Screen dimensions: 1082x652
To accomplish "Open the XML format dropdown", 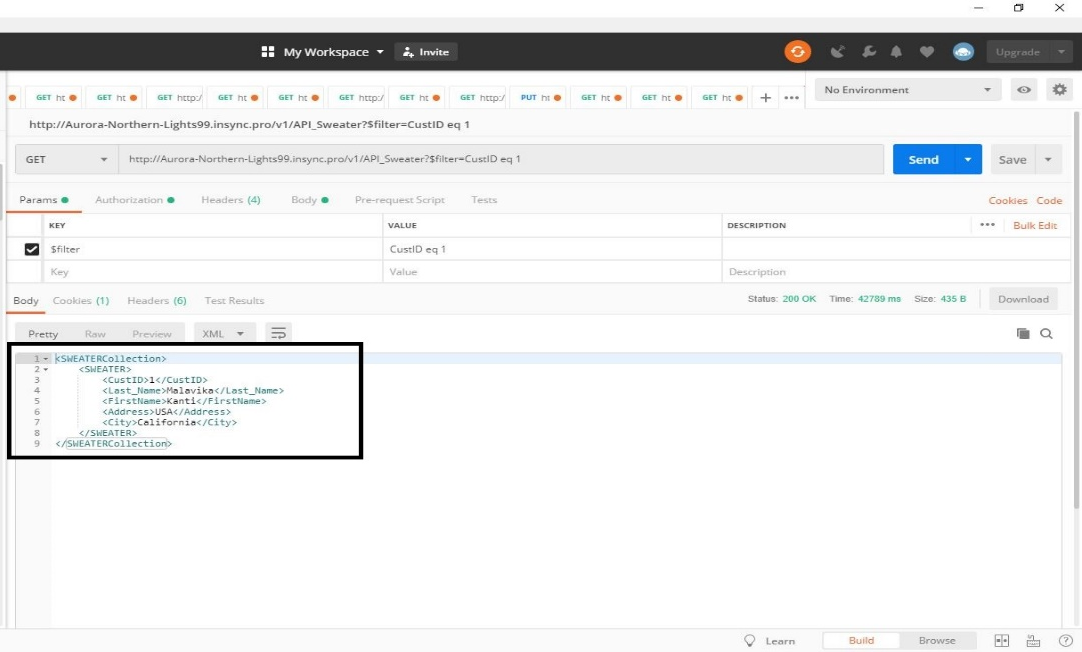I will coord(224,333).
